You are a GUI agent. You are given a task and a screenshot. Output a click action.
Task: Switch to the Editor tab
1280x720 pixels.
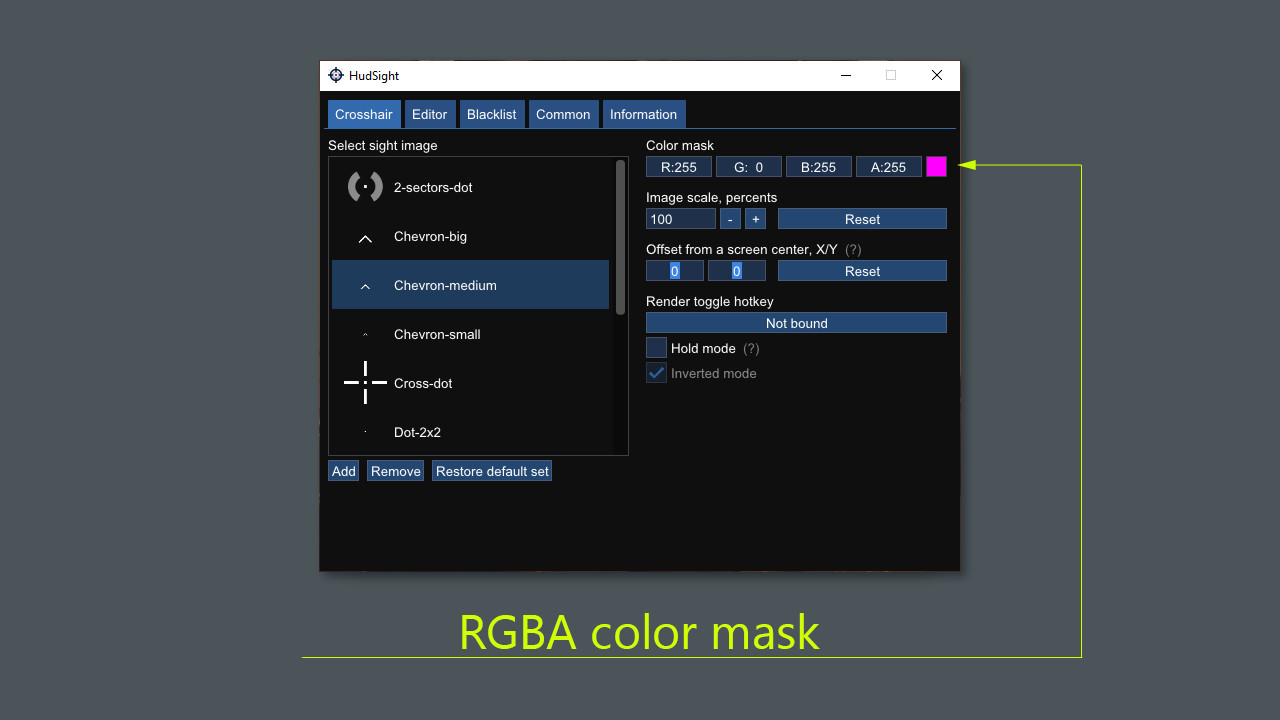point(429,114)
